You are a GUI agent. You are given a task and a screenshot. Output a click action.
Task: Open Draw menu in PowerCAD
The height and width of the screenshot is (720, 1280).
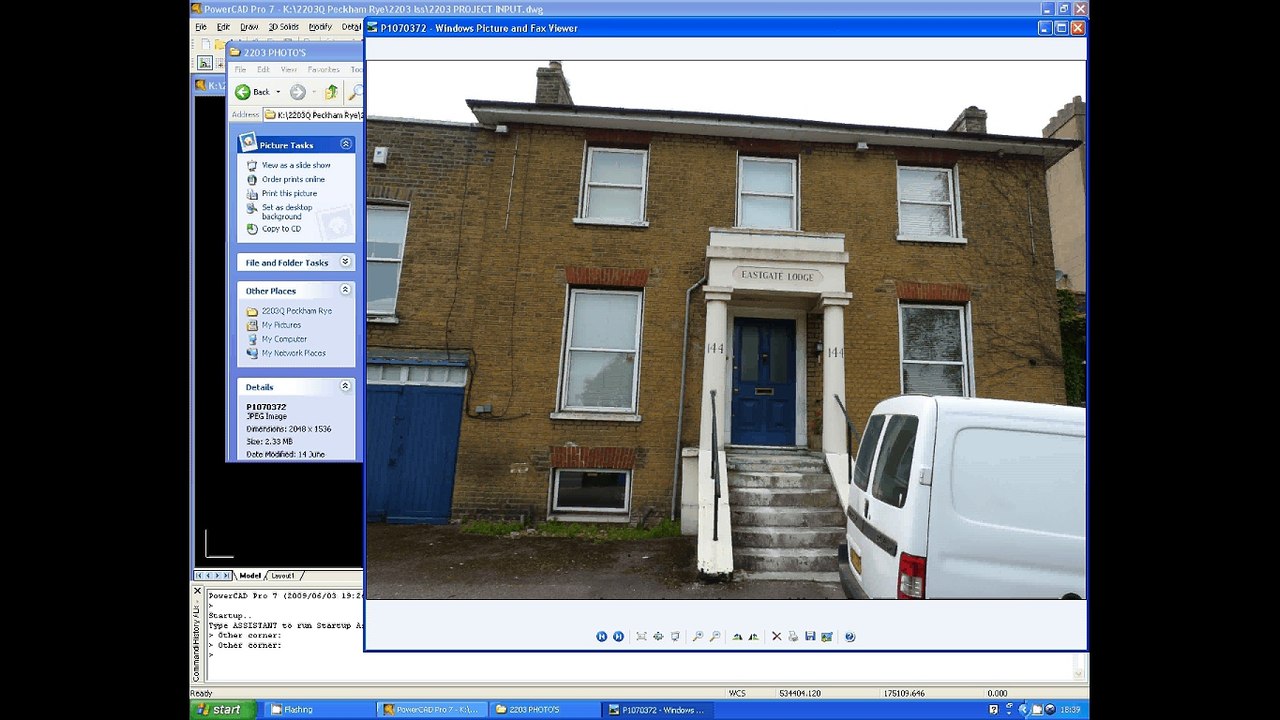(x=249, y=27)
